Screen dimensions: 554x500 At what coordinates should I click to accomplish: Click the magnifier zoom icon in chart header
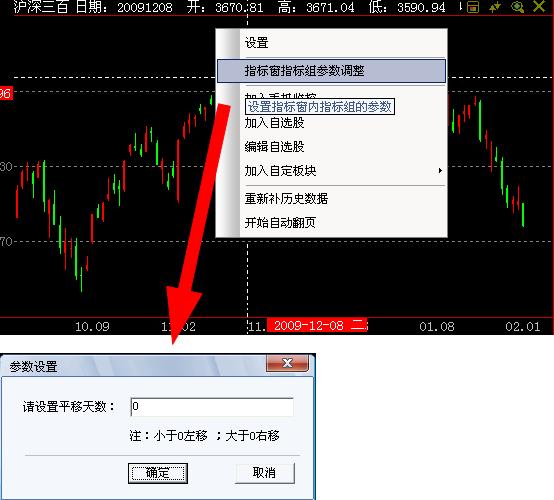click(518, 7)
